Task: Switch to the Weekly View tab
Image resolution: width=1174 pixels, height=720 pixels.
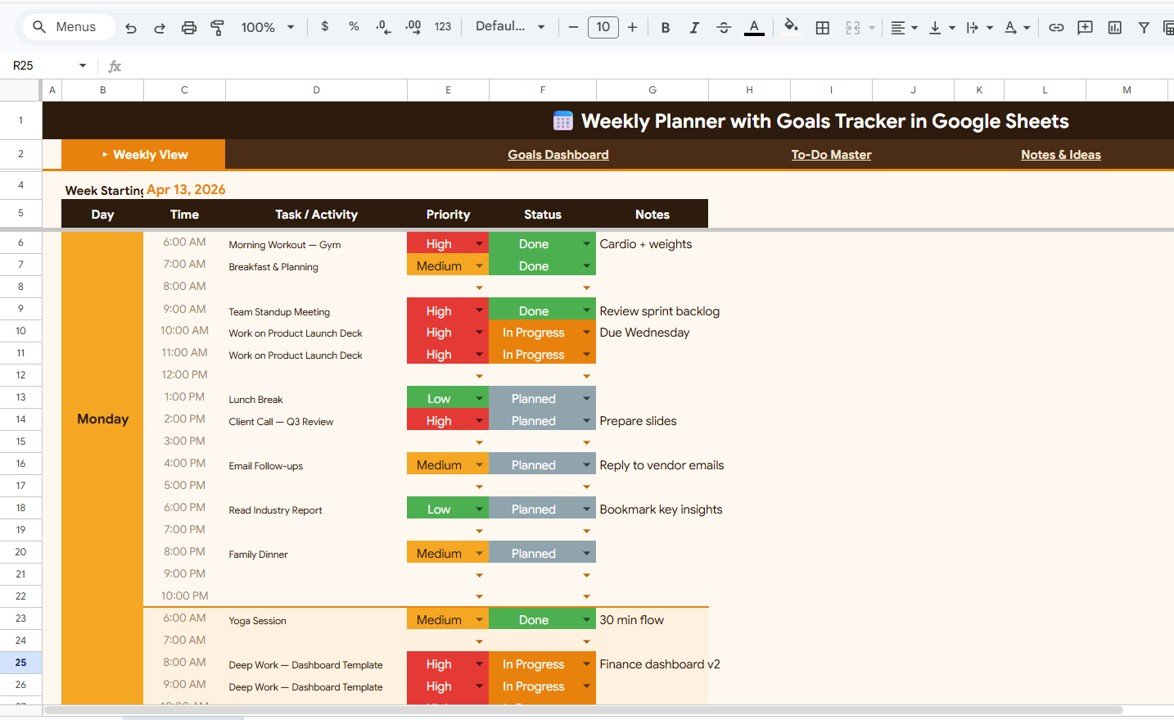Action: tap(144, 155)
